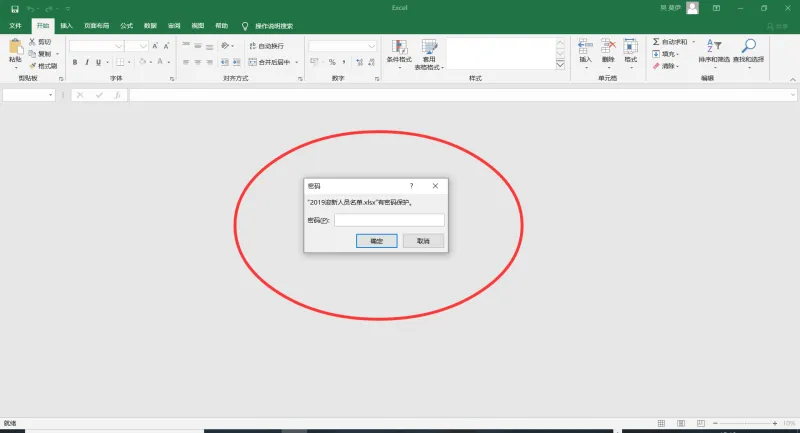Click the Find and Select magnifier icon
800x433 pixels.
coord(748,46)
